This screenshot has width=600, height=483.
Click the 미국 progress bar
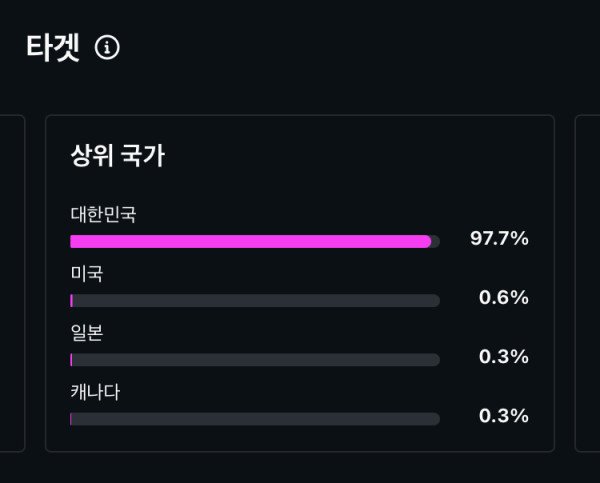pyautogui.click(x=255, y=300)
